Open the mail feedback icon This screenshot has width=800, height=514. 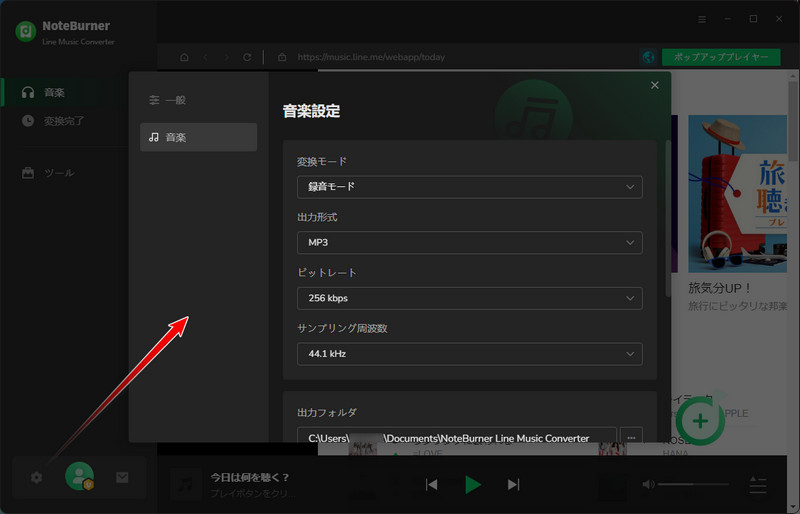click(x=122, y=478)
